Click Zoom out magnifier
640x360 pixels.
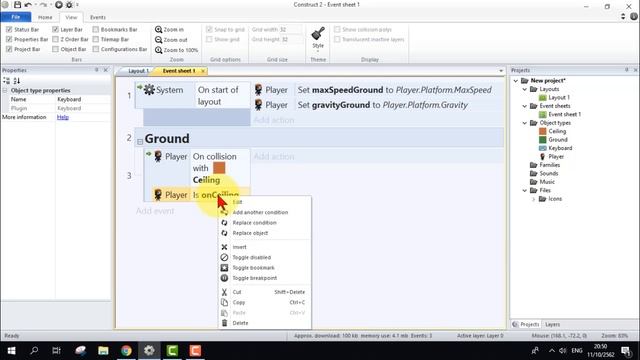coord(158,40)
